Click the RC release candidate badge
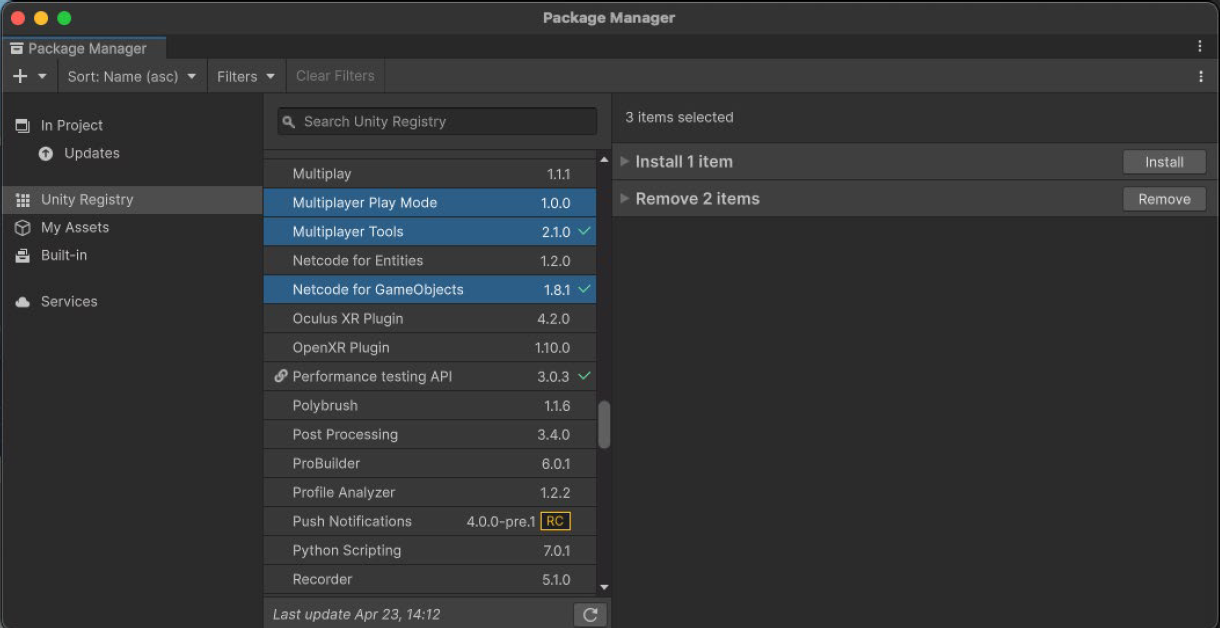Image resolution: width=1223 pixels, height=628 pixels. coord(555,521)
